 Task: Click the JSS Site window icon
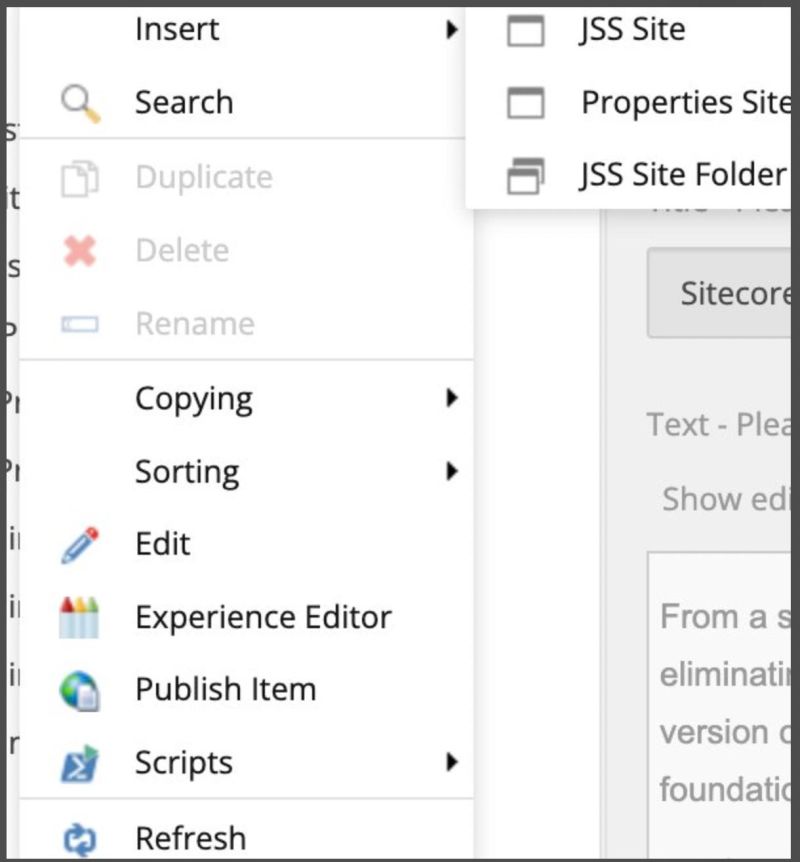pyautogui.click(x=526, y=30)
